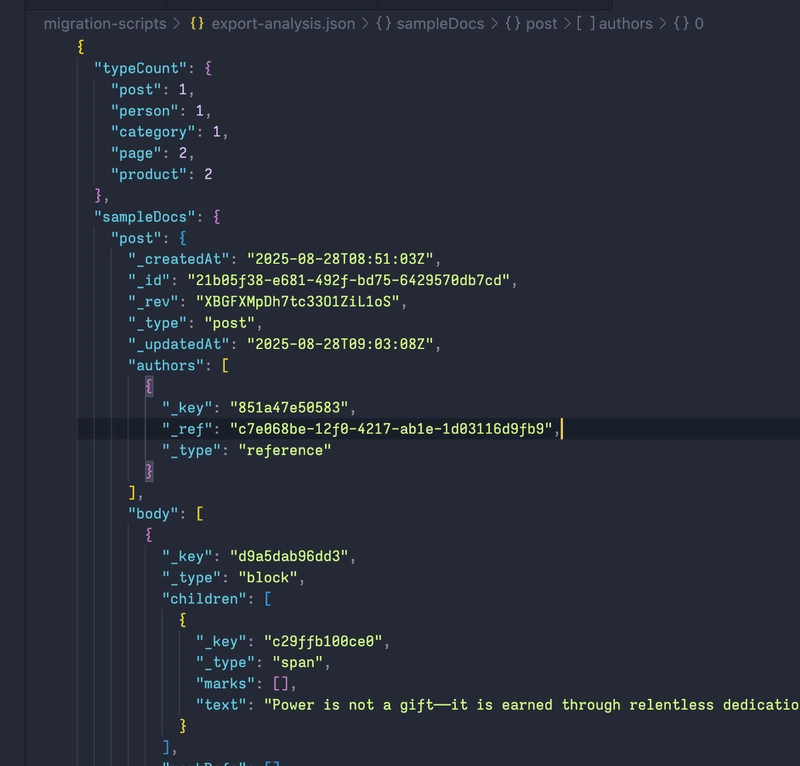Click the object icon before sampleDocs breadcrumb
The image size is (800, 766).
[383, 23]
